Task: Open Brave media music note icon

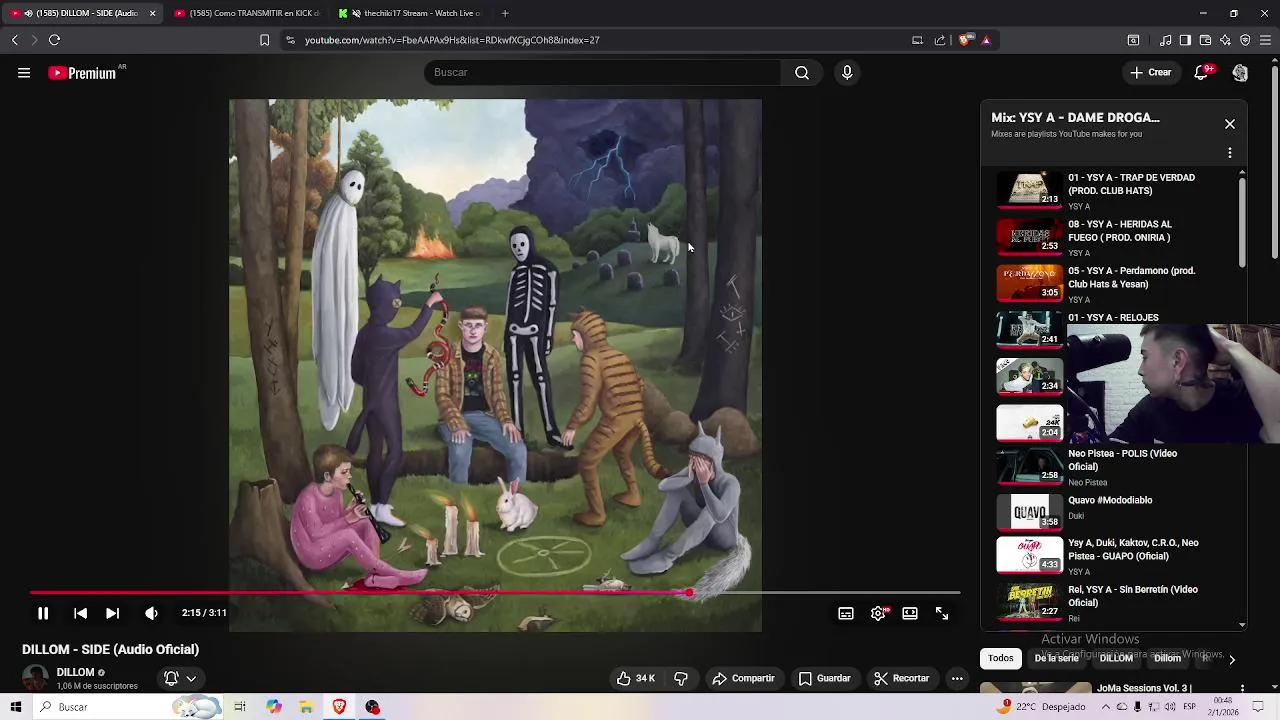Action: [1166, 40]
